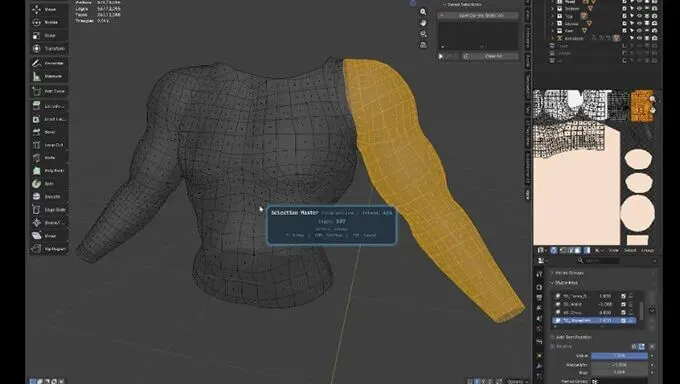
Task: Open shape key specials dropdown arrow
Action: (x=652, y=311)
